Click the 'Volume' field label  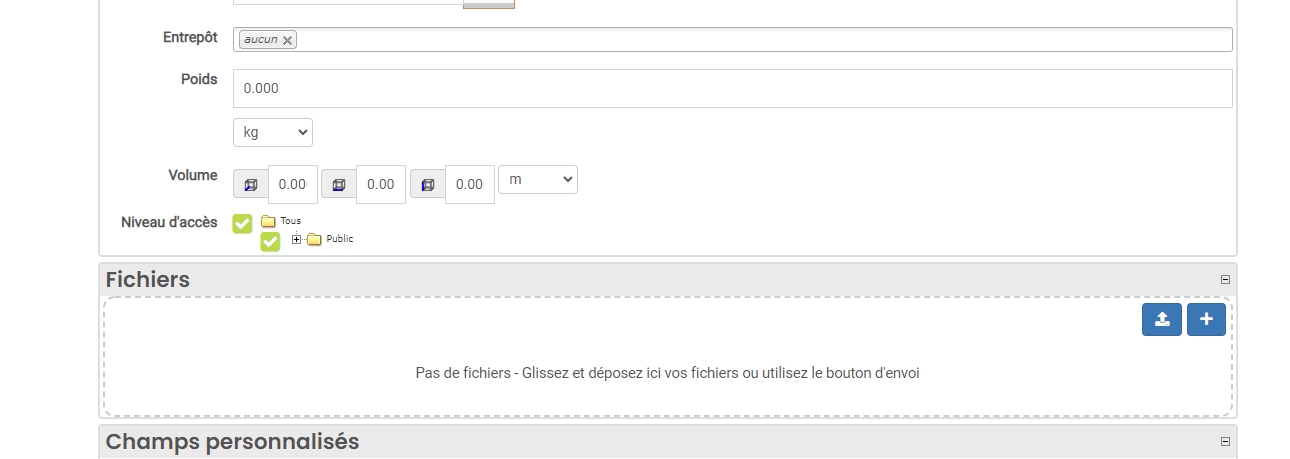(x=193, y=175)
